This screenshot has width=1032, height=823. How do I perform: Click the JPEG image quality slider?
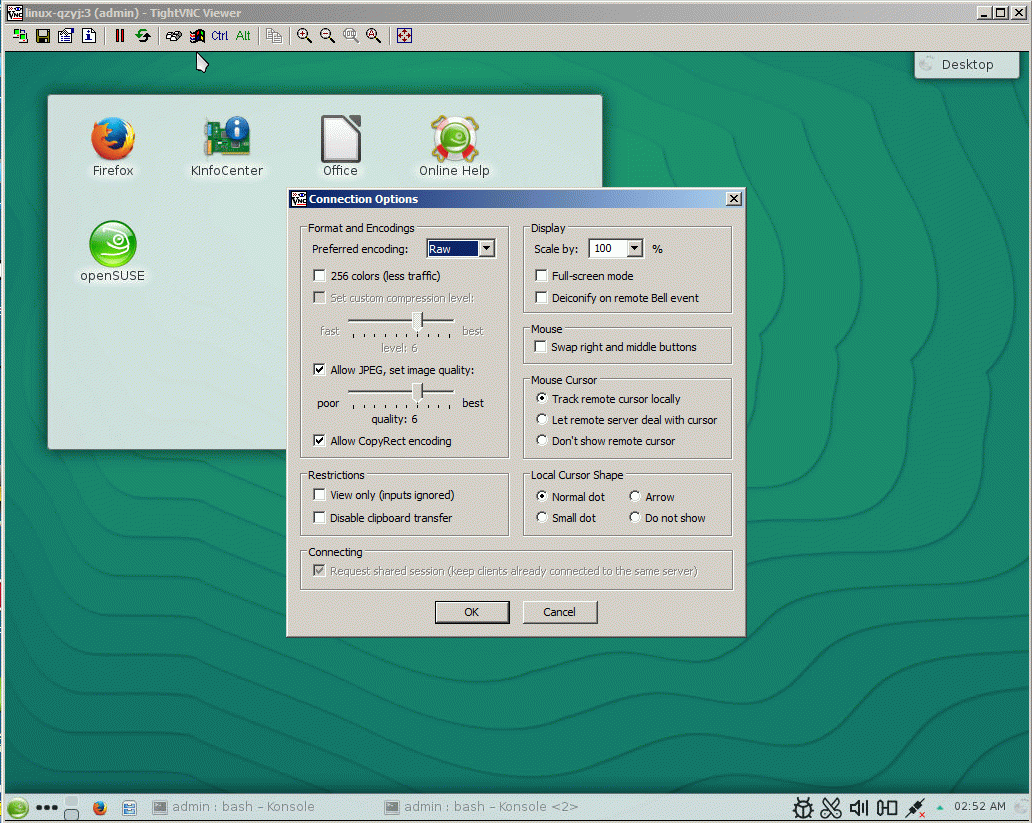pyautogui.click(x=417, y=391)
